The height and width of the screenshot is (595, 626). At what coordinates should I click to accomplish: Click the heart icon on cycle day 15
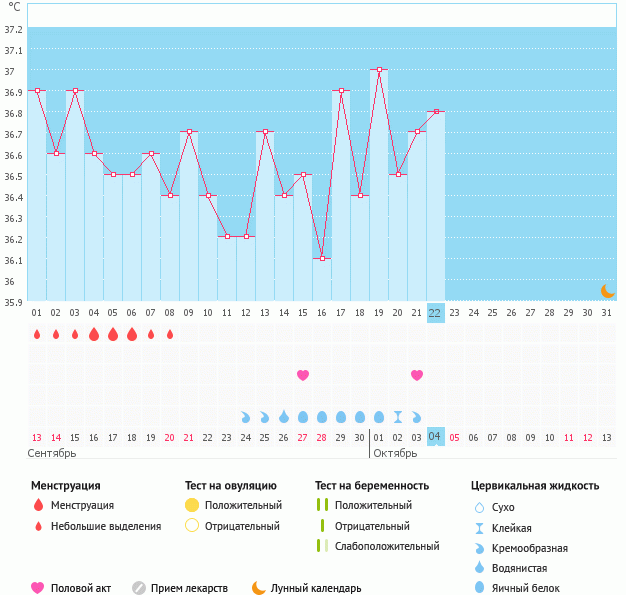pos(303,375)
